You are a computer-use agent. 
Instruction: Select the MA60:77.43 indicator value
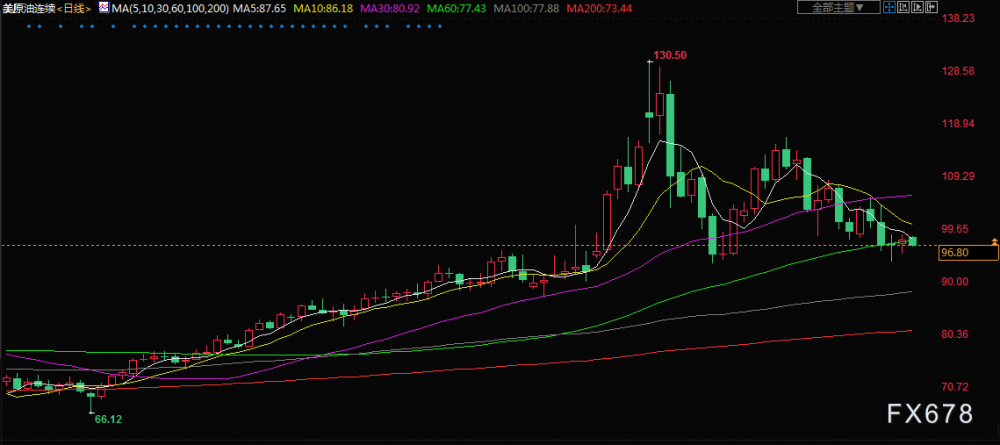click(457, 8)
